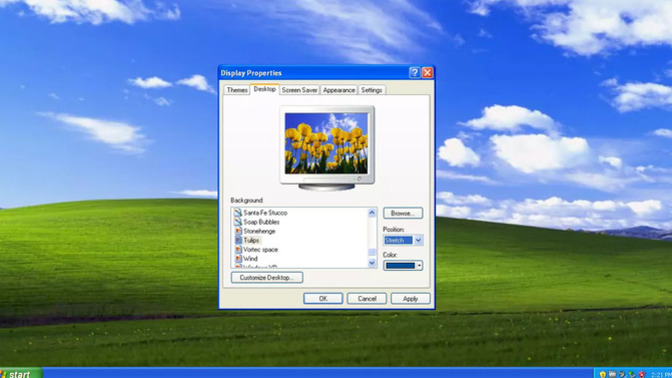The width and height of the screenshot is (672, 378).
Task: Choose Stonehenge from background list
Action: click(259, 231)
